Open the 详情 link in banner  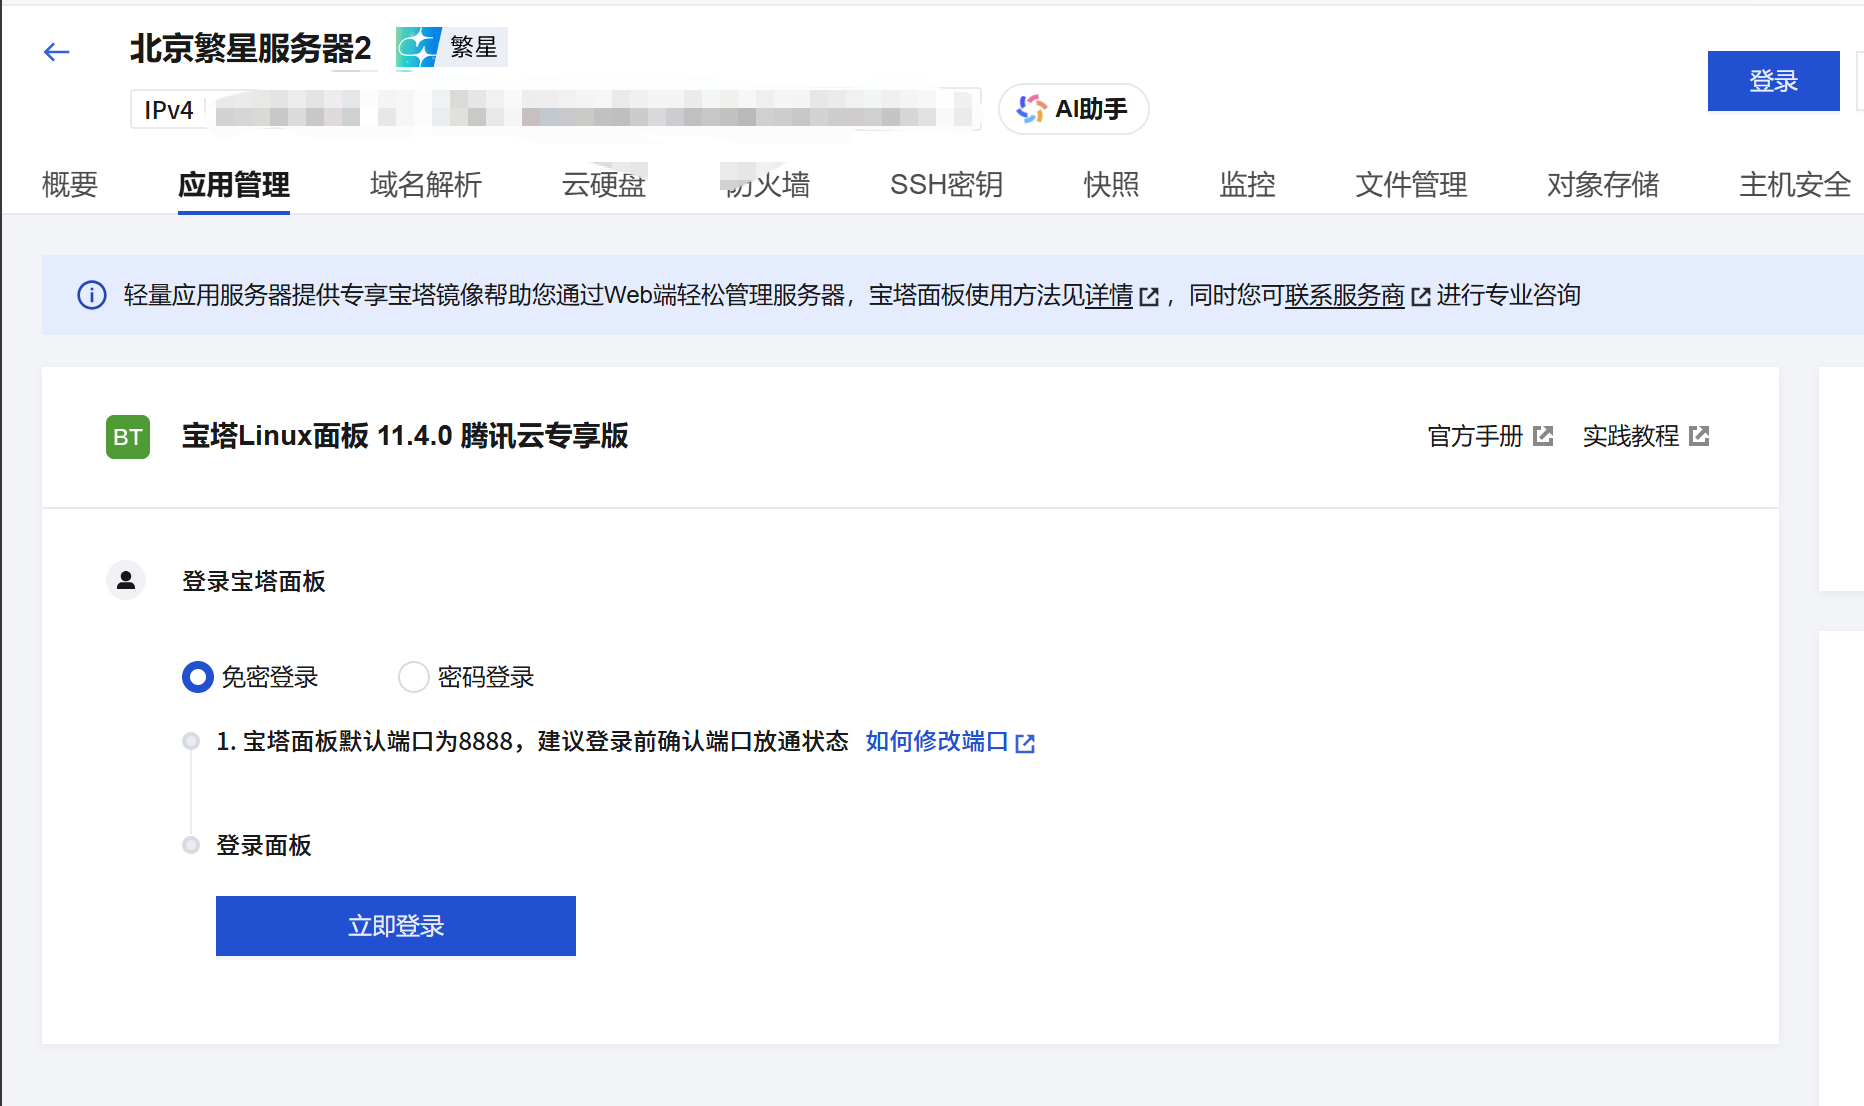click(1109, 295)
